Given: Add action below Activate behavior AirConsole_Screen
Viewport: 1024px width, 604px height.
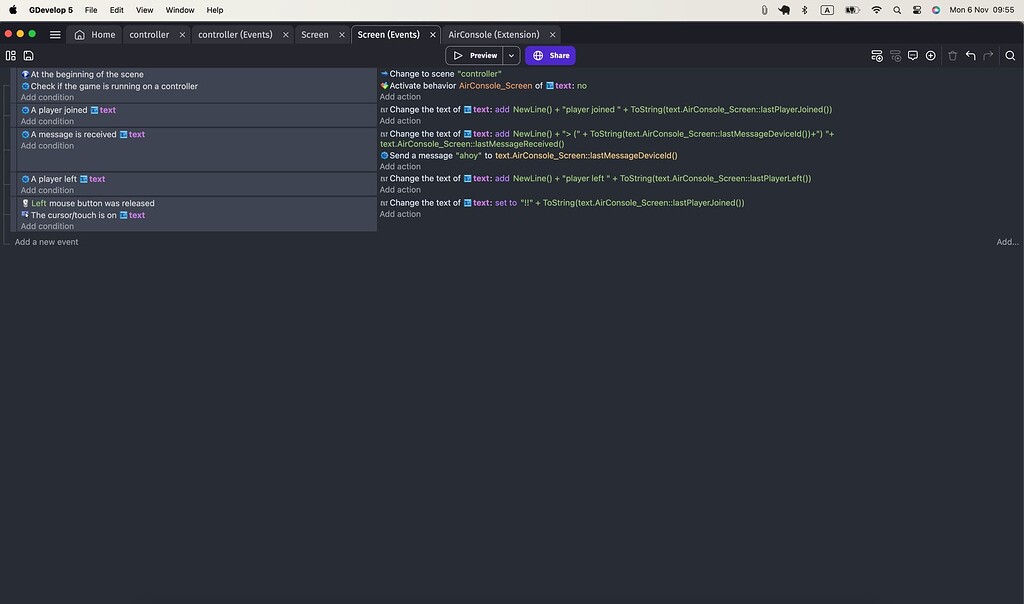Looking at the screenshot, I should click(400, 97).
